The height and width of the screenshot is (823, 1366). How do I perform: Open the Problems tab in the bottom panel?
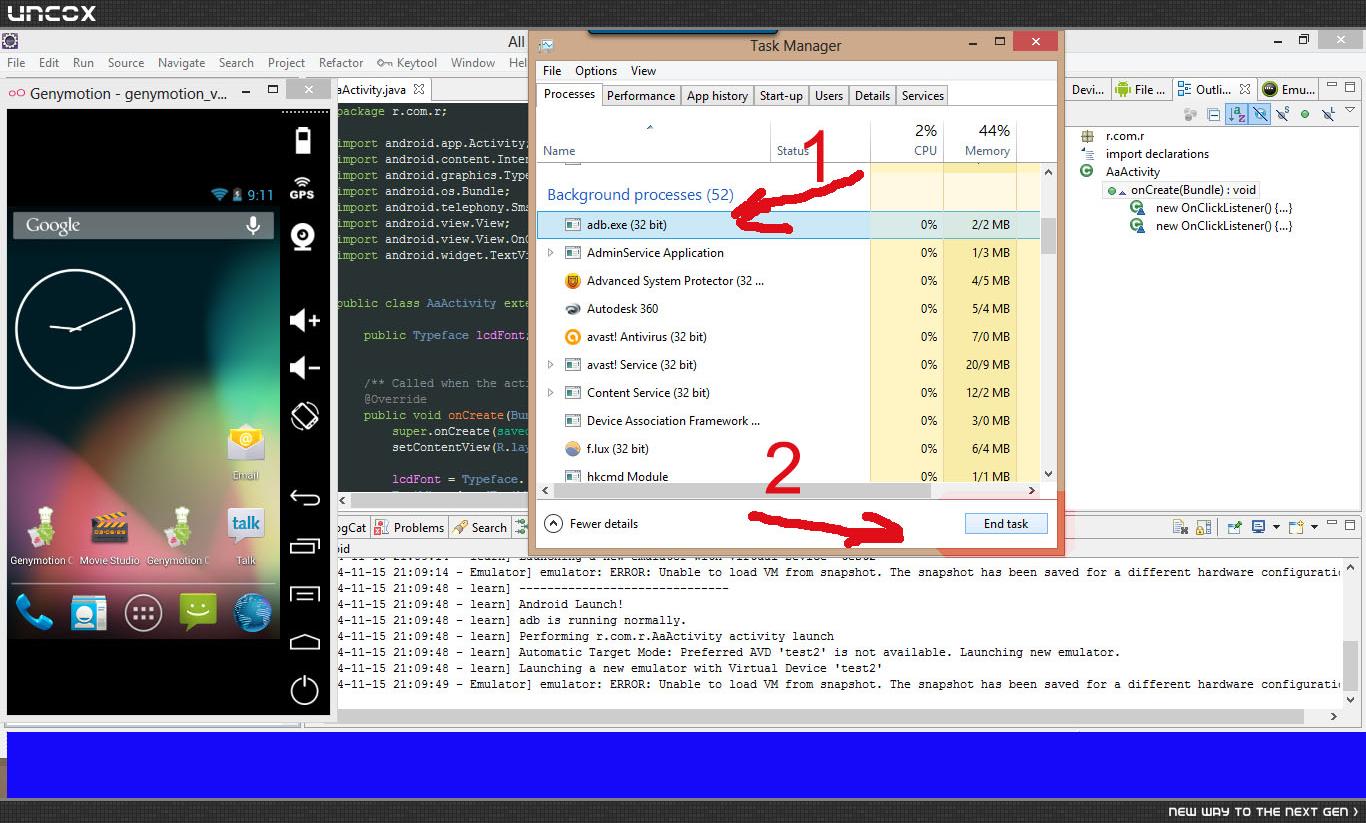pos(410,528)
